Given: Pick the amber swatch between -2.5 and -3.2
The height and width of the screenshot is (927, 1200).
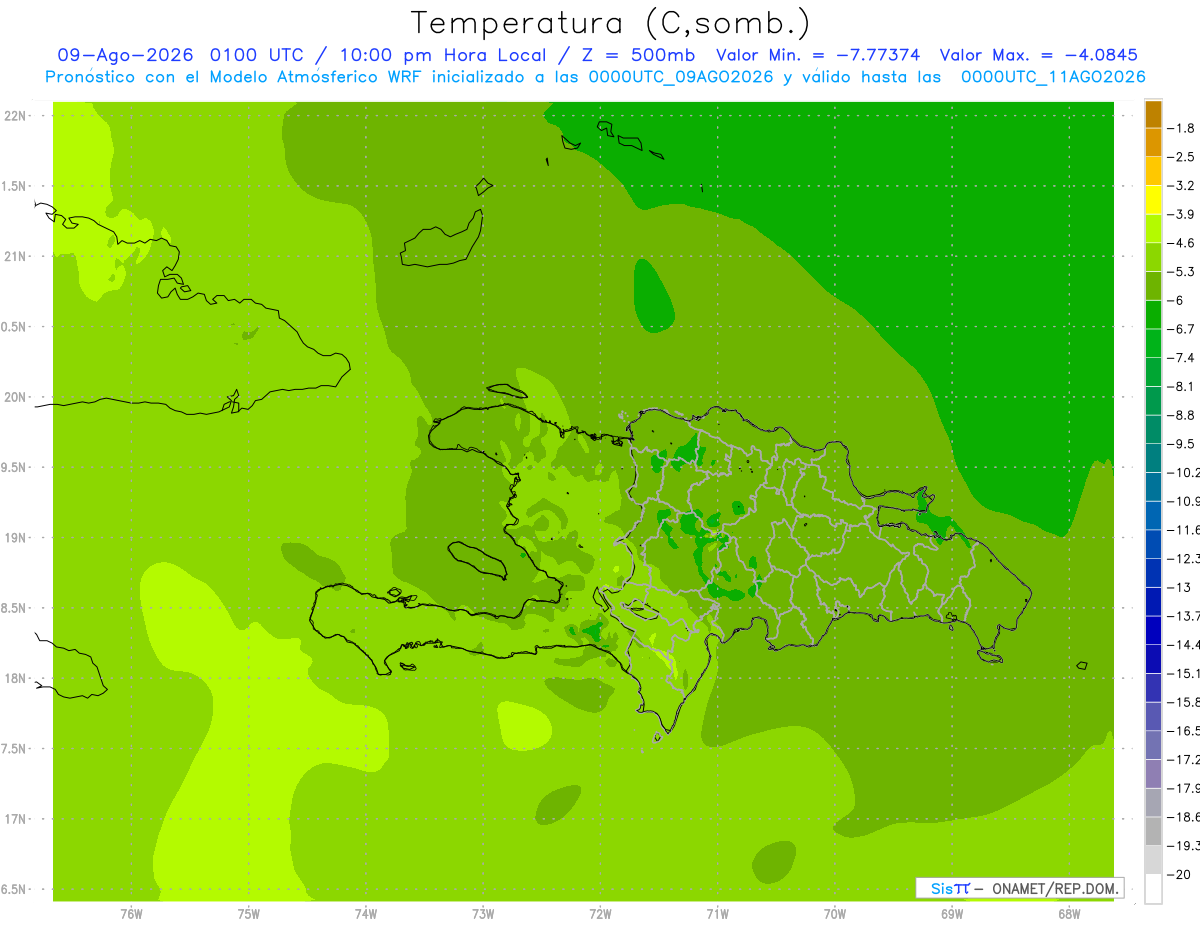Looking at the screenshot, I should pyautogui.click(x=1153, y=171).
